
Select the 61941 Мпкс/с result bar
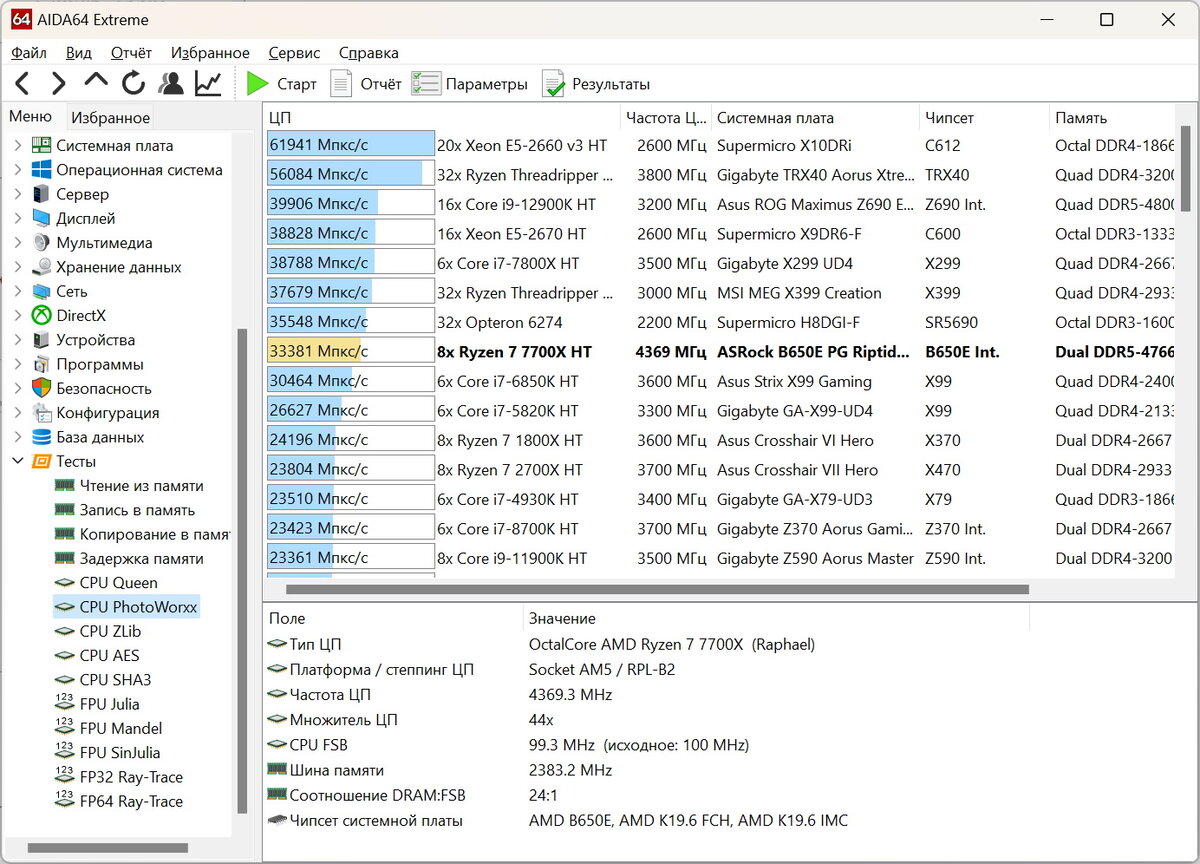350,145
